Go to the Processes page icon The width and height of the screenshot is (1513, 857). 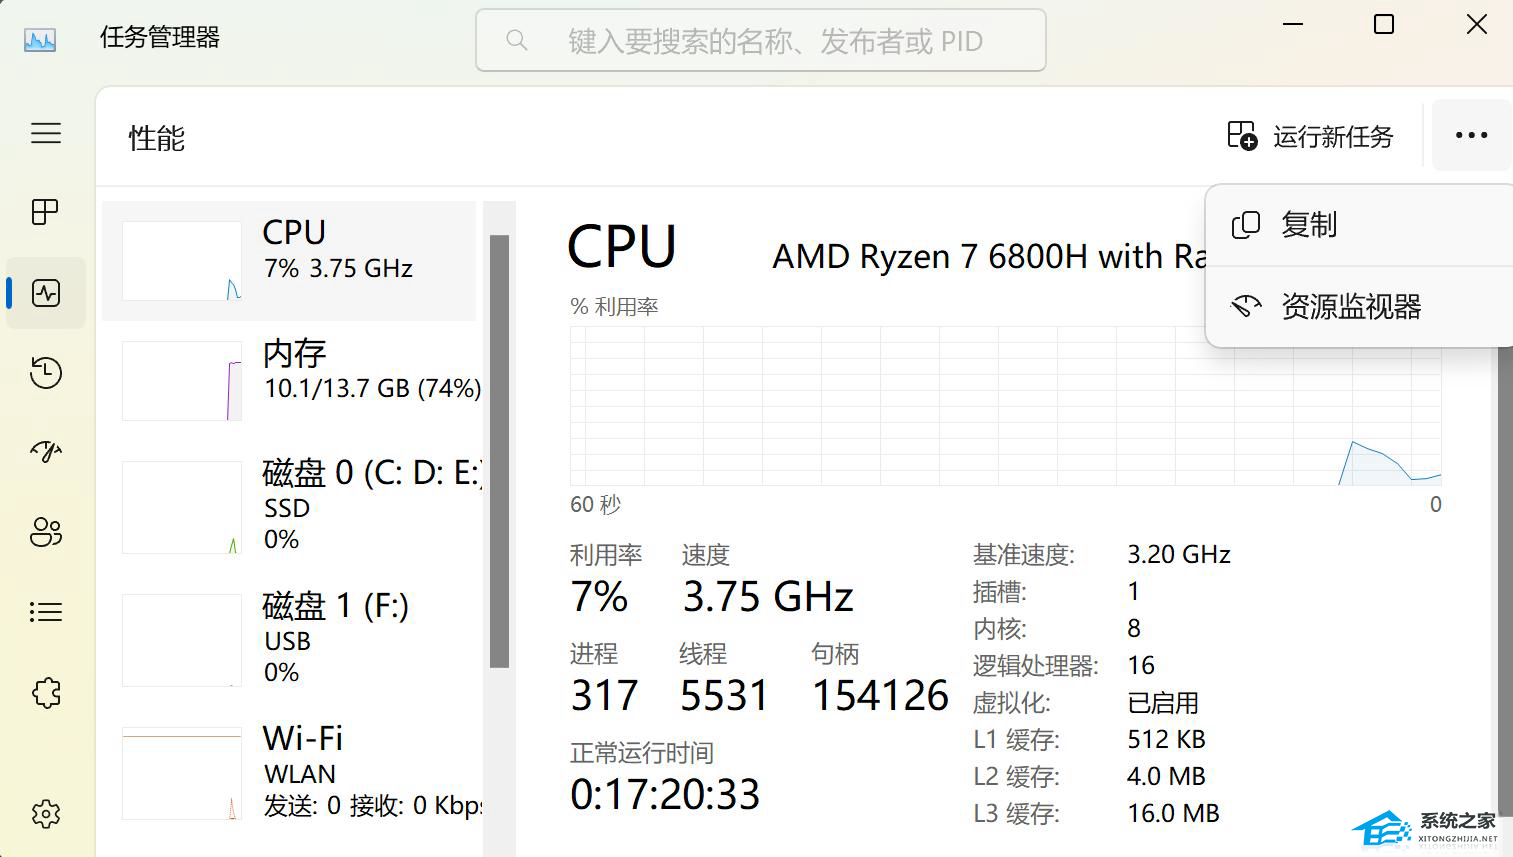point(46,212)
